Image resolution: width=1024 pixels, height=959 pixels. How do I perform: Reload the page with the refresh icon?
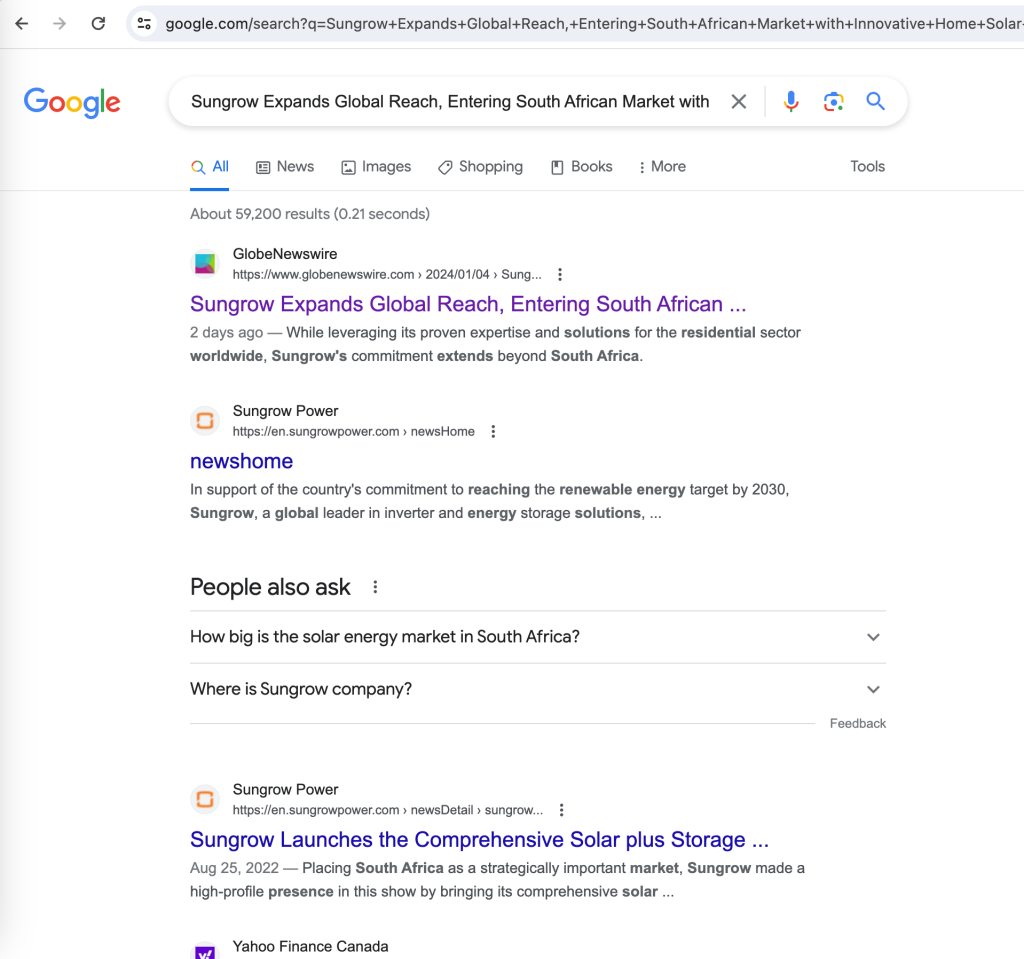click(x=98, y=24)
